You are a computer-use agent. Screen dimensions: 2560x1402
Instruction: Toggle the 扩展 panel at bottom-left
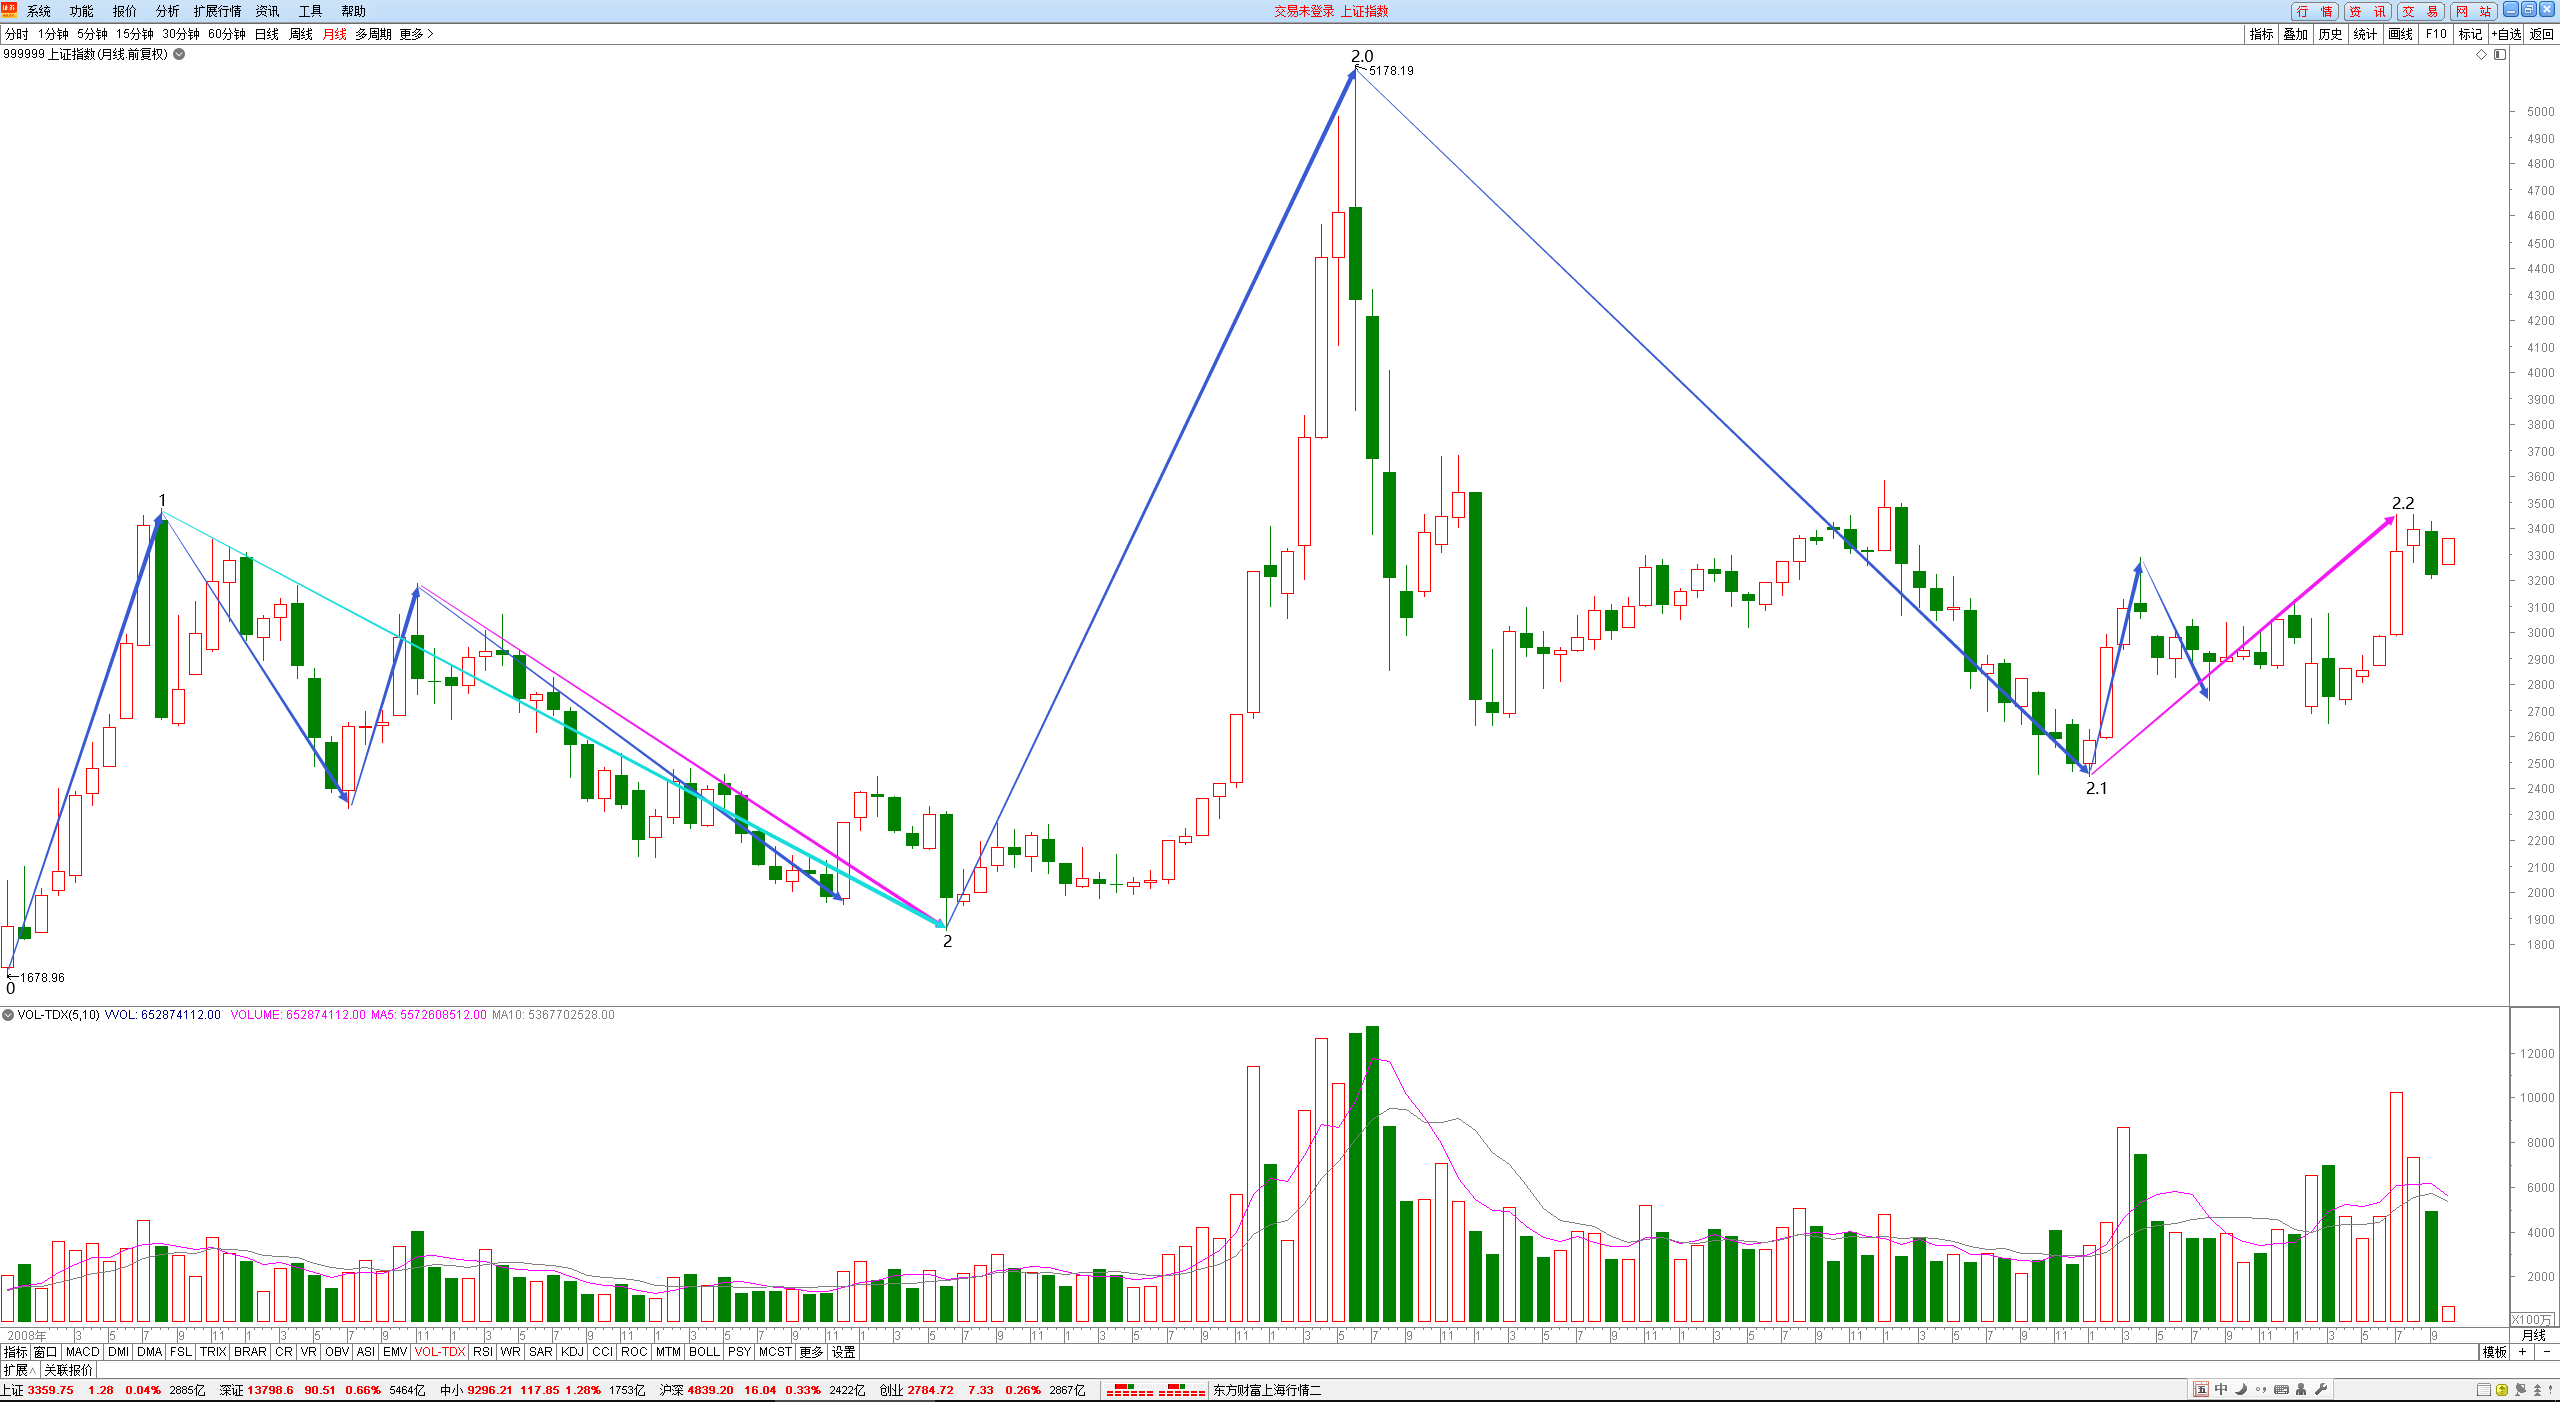pyautogui.click(x=19, y=1370)
